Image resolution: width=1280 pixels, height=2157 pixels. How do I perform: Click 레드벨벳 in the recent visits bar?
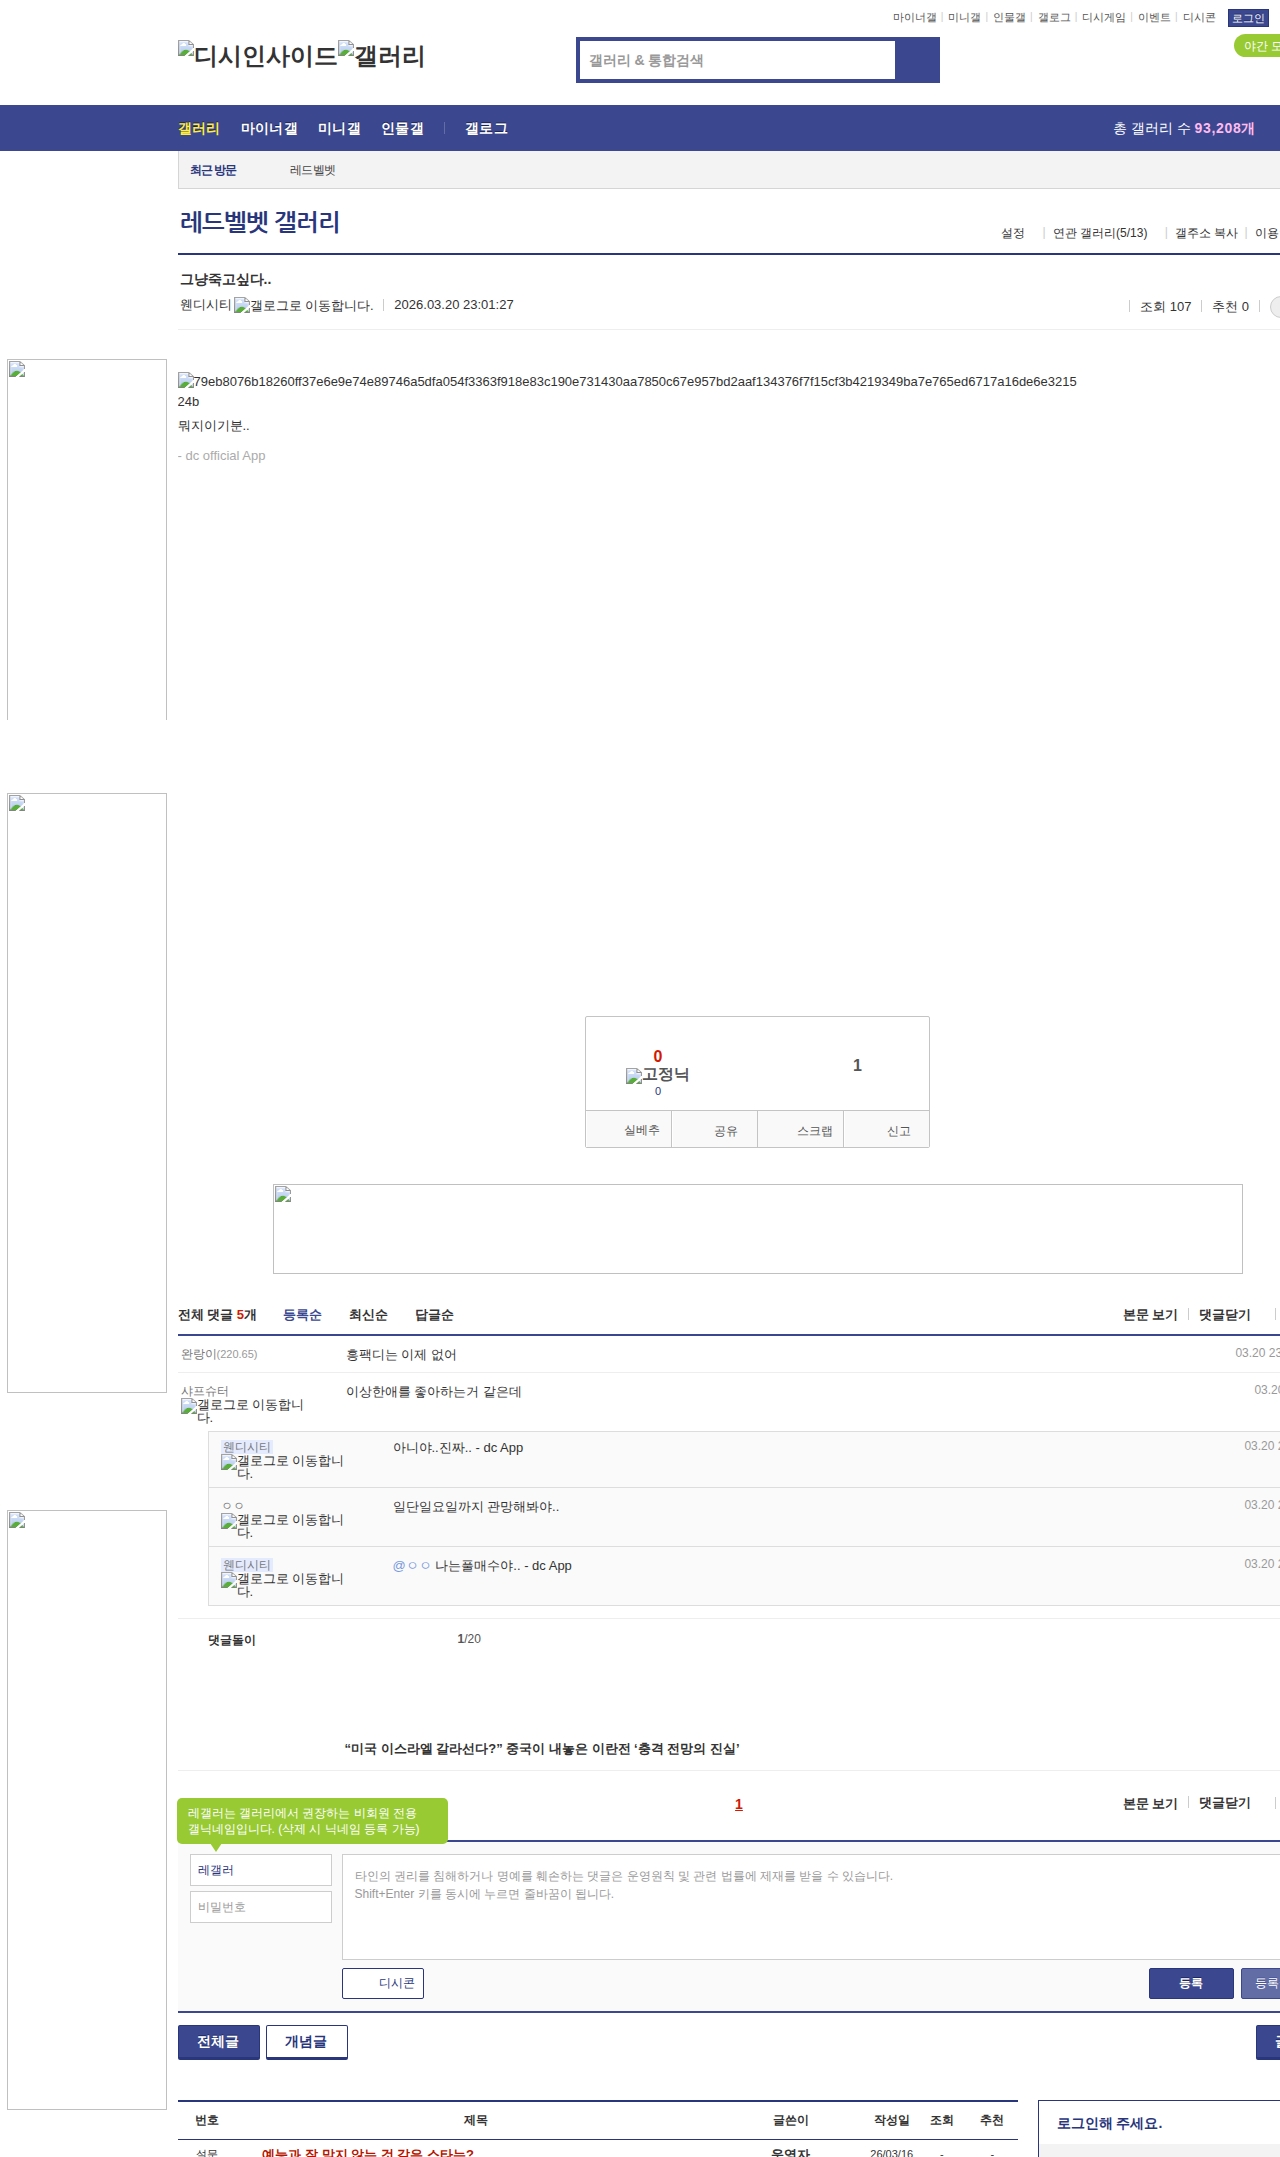[313, 171]
